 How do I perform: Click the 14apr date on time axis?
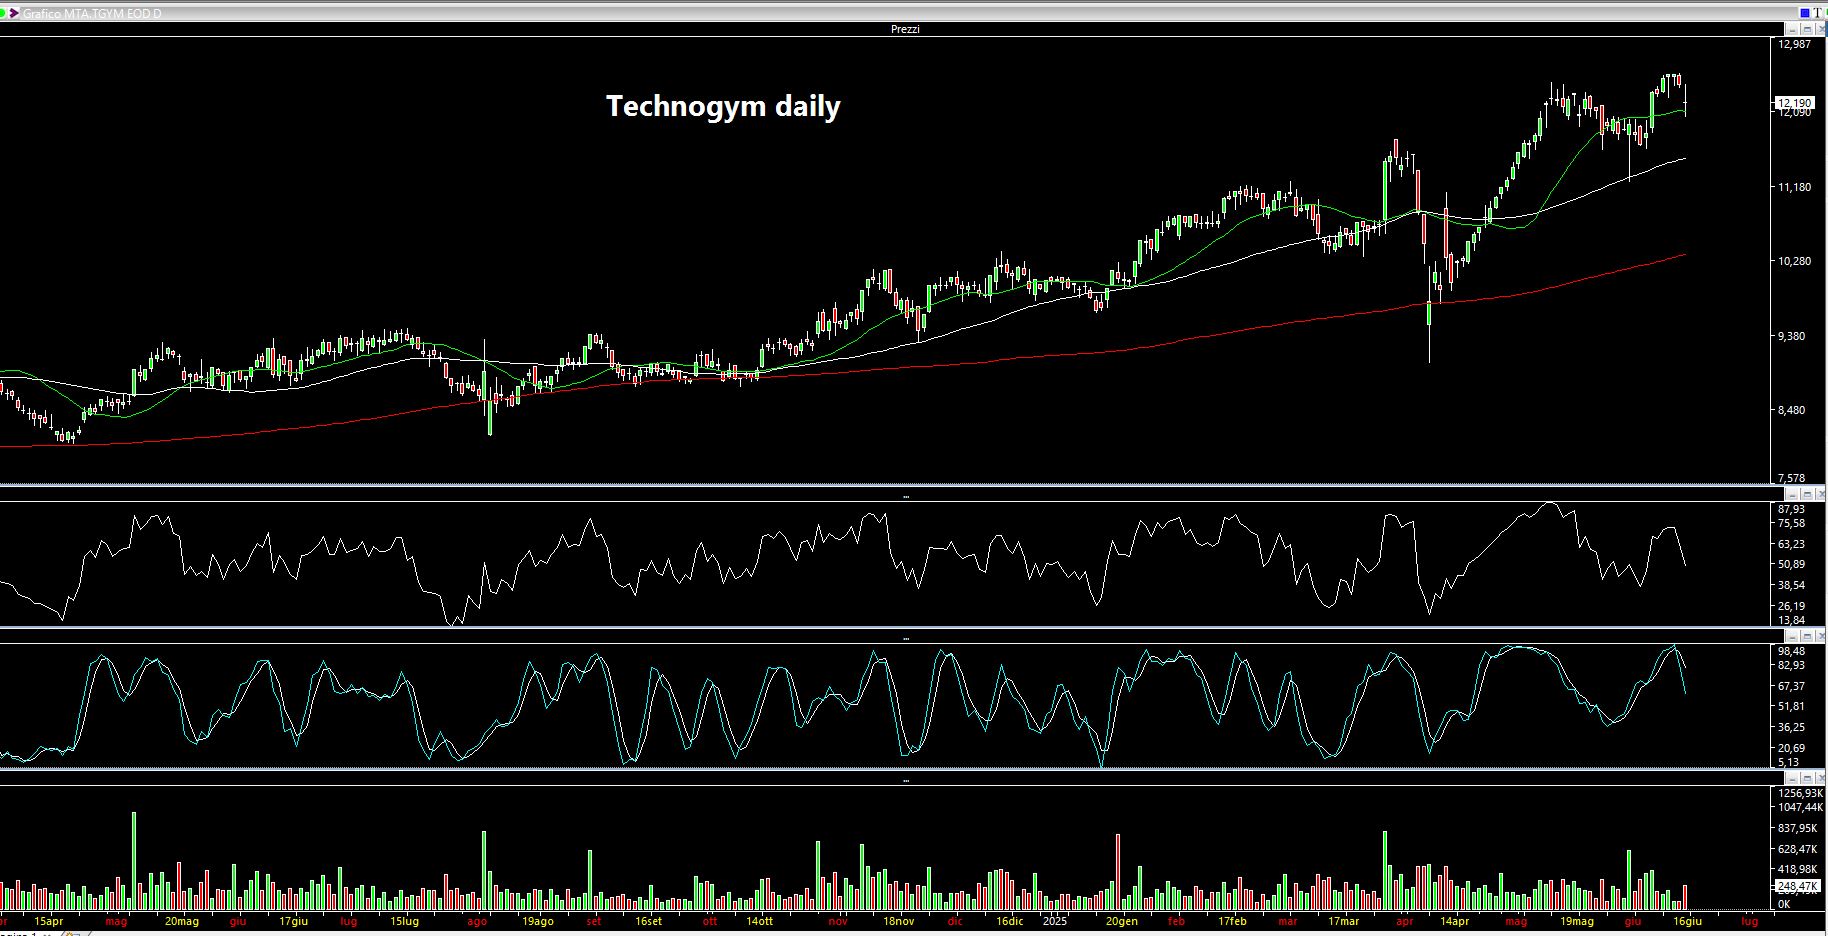[x=1454, y=922]
